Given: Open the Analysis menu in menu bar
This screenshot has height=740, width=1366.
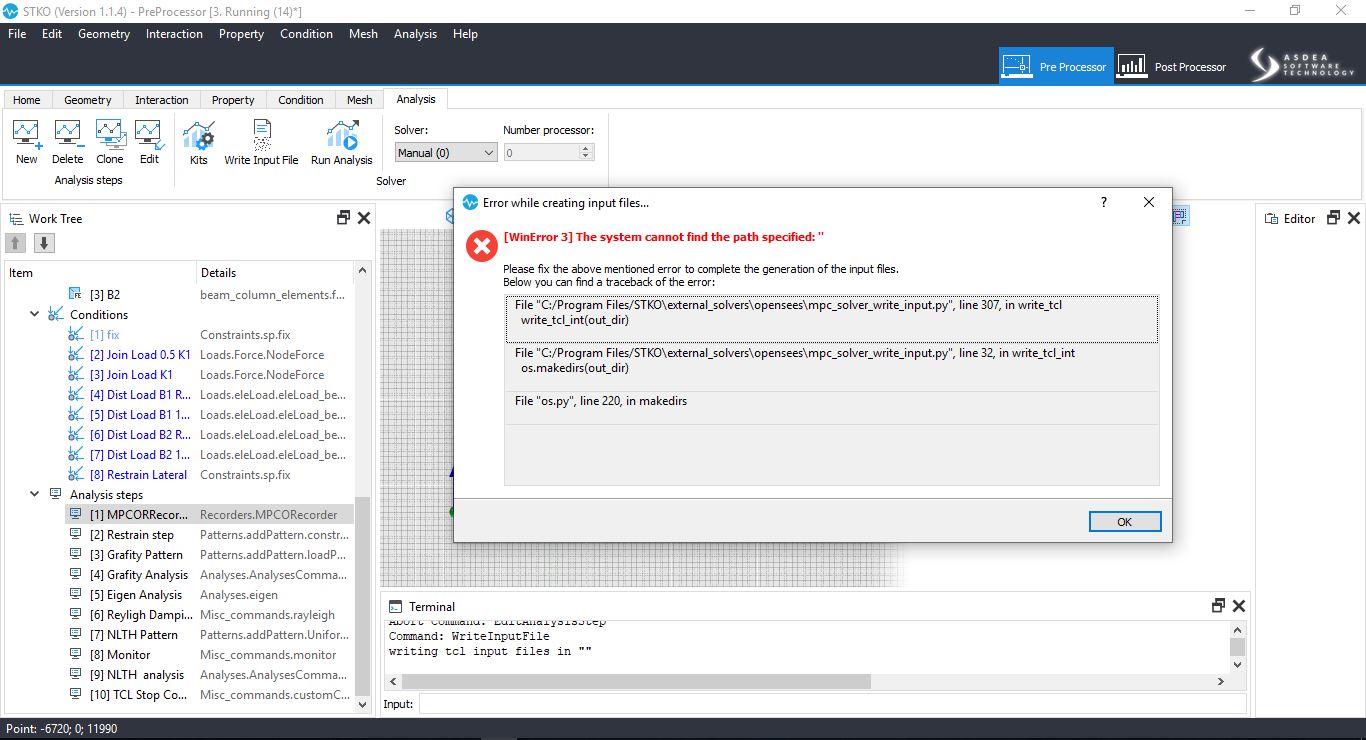Looking at the screenshot, I should click(415, 33).
